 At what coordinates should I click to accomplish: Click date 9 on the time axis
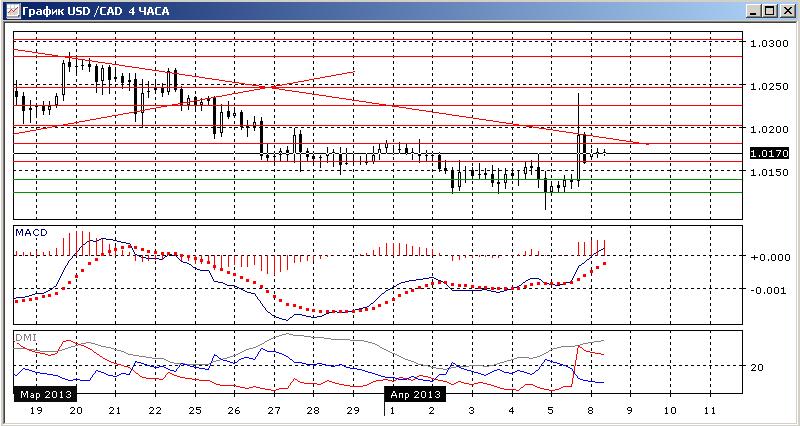[x=630, y=410]
